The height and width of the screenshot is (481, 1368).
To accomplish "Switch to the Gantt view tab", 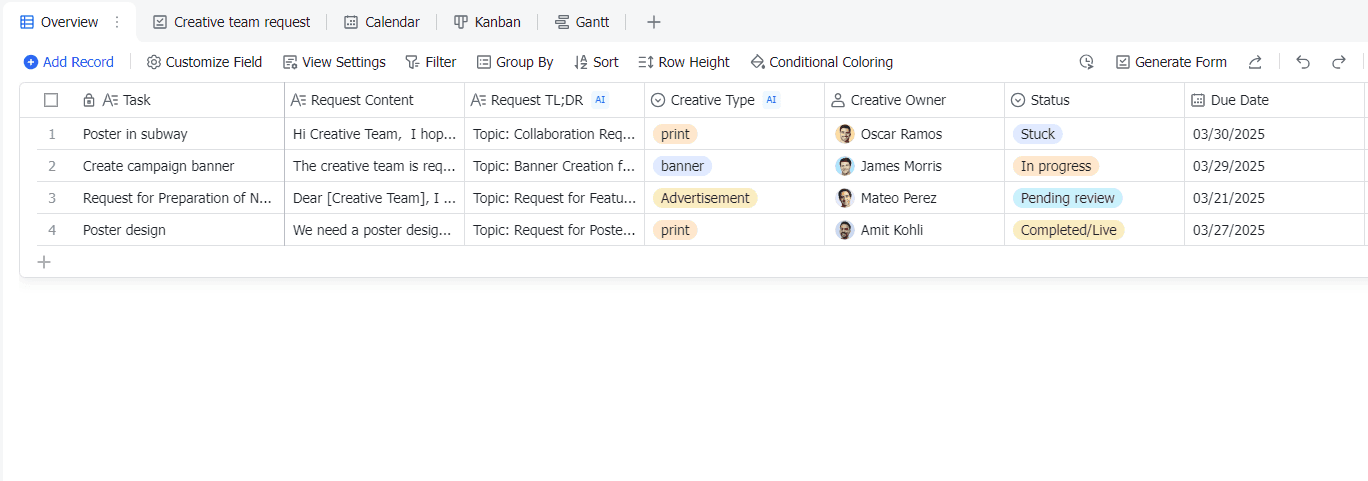I will 582,22.
